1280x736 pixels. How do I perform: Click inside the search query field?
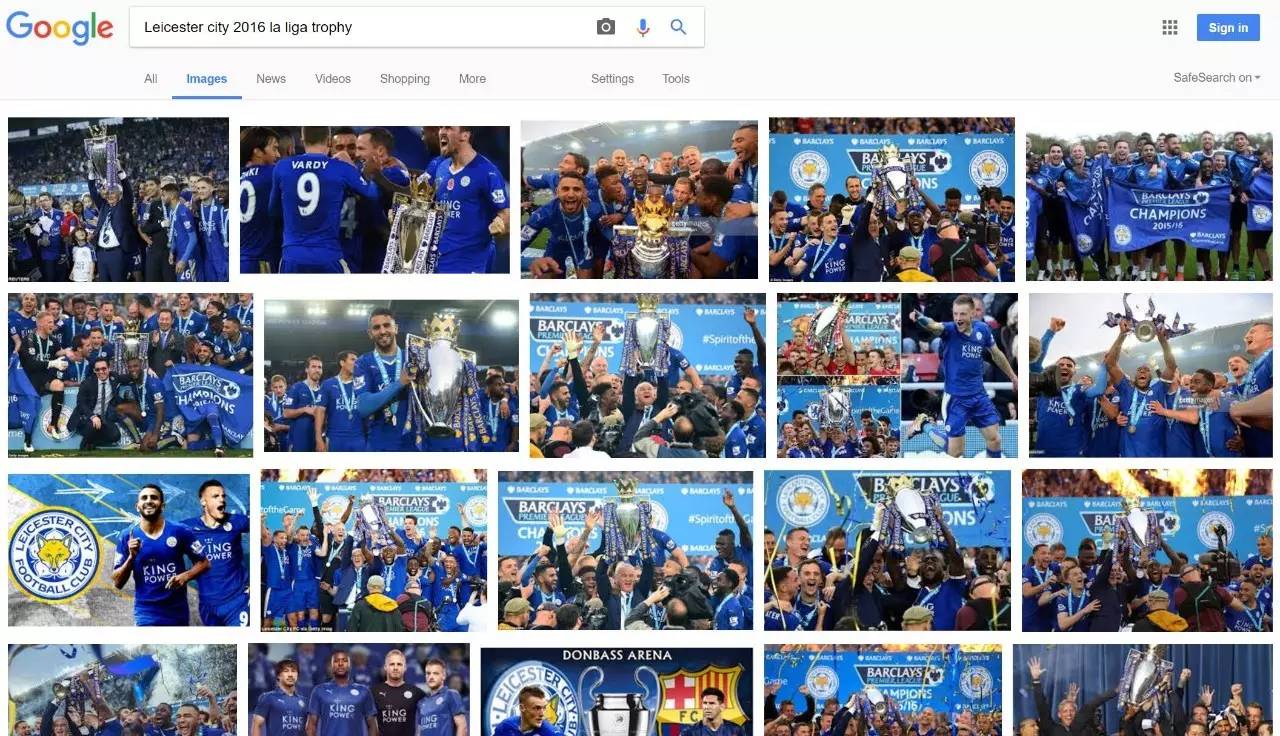365,27
